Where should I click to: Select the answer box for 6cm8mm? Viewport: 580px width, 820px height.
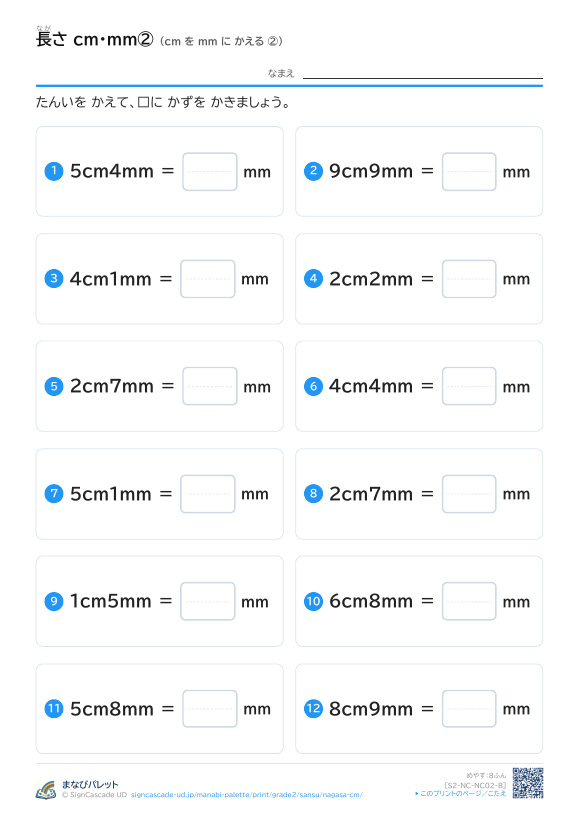click(x=469, y=601)
